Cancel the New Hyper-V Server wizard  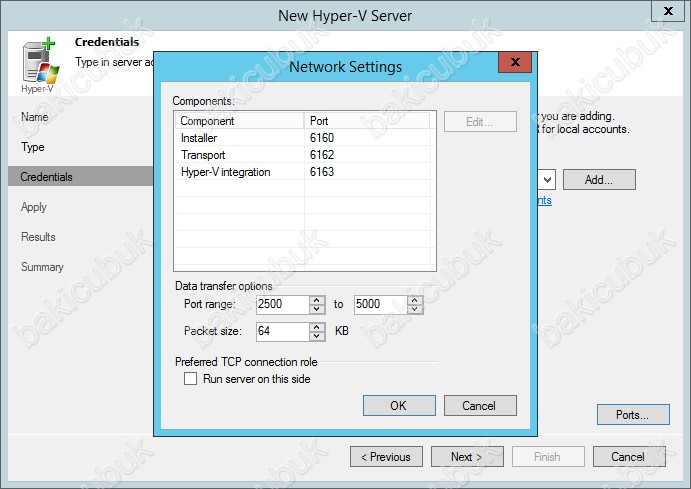pos(629,457)
